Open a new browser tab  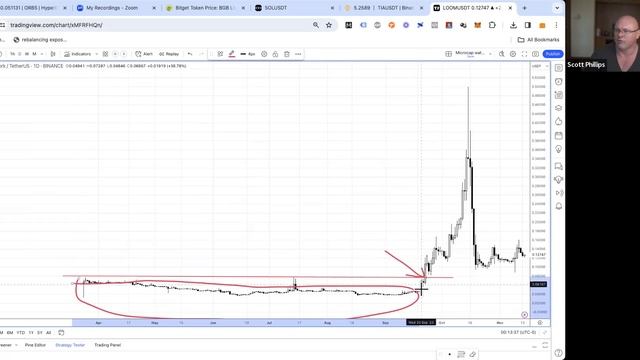(524, 8)
